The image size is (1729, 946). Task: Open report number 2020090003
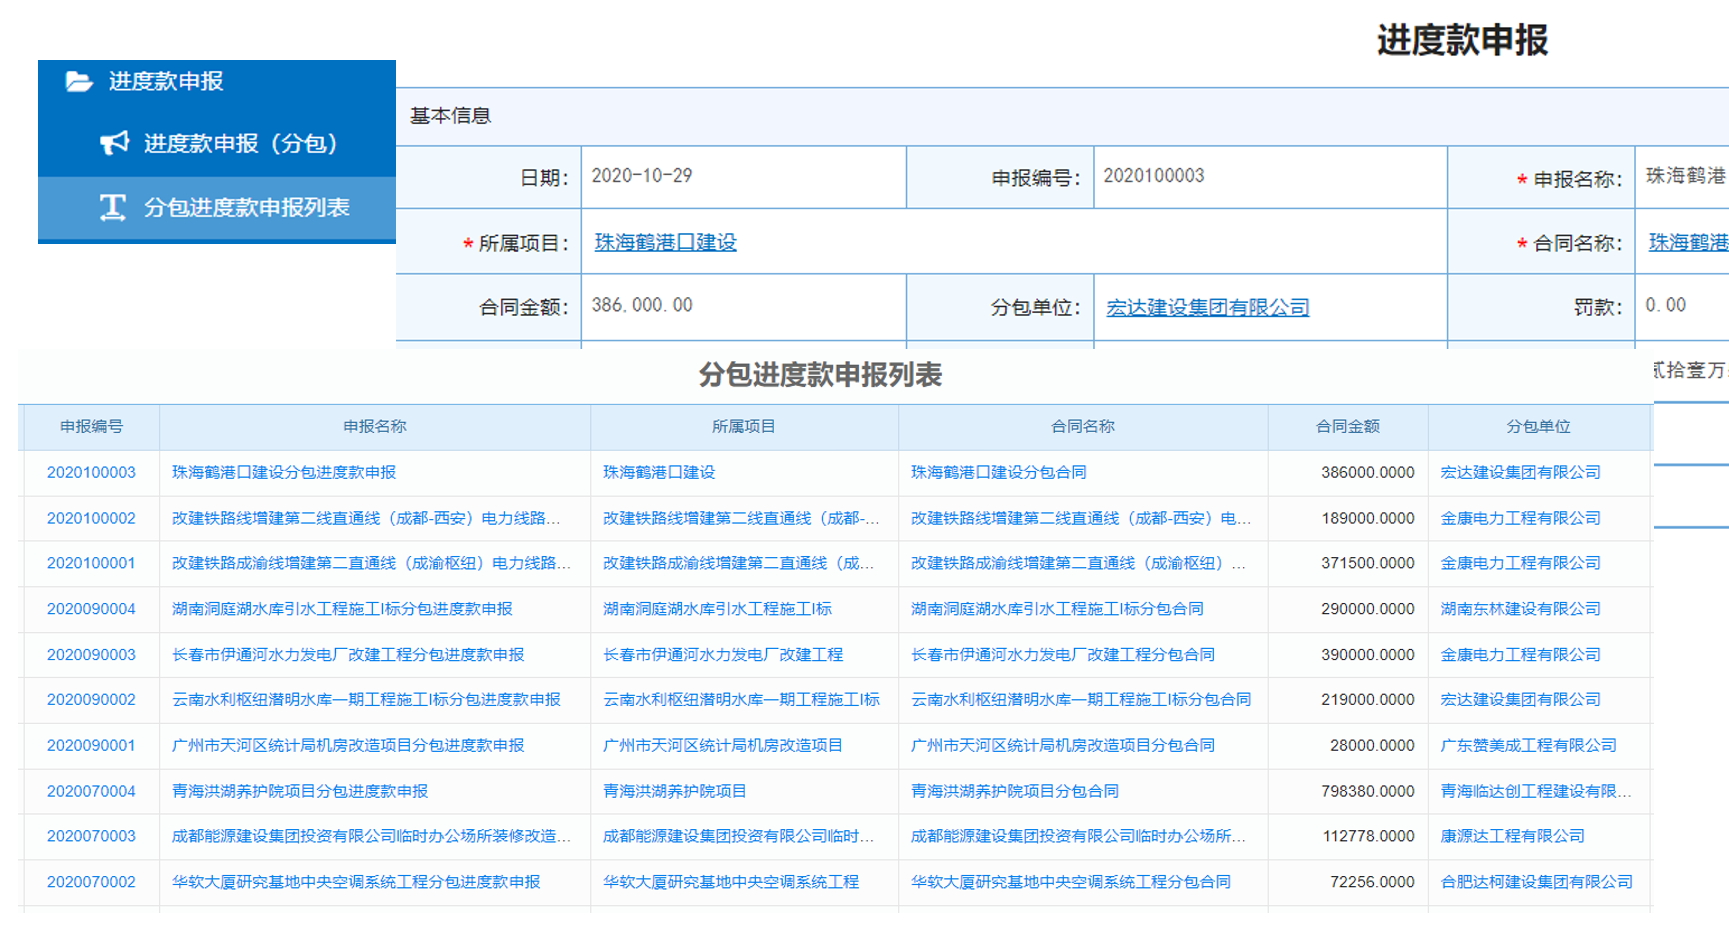click(x=91, y=656)
